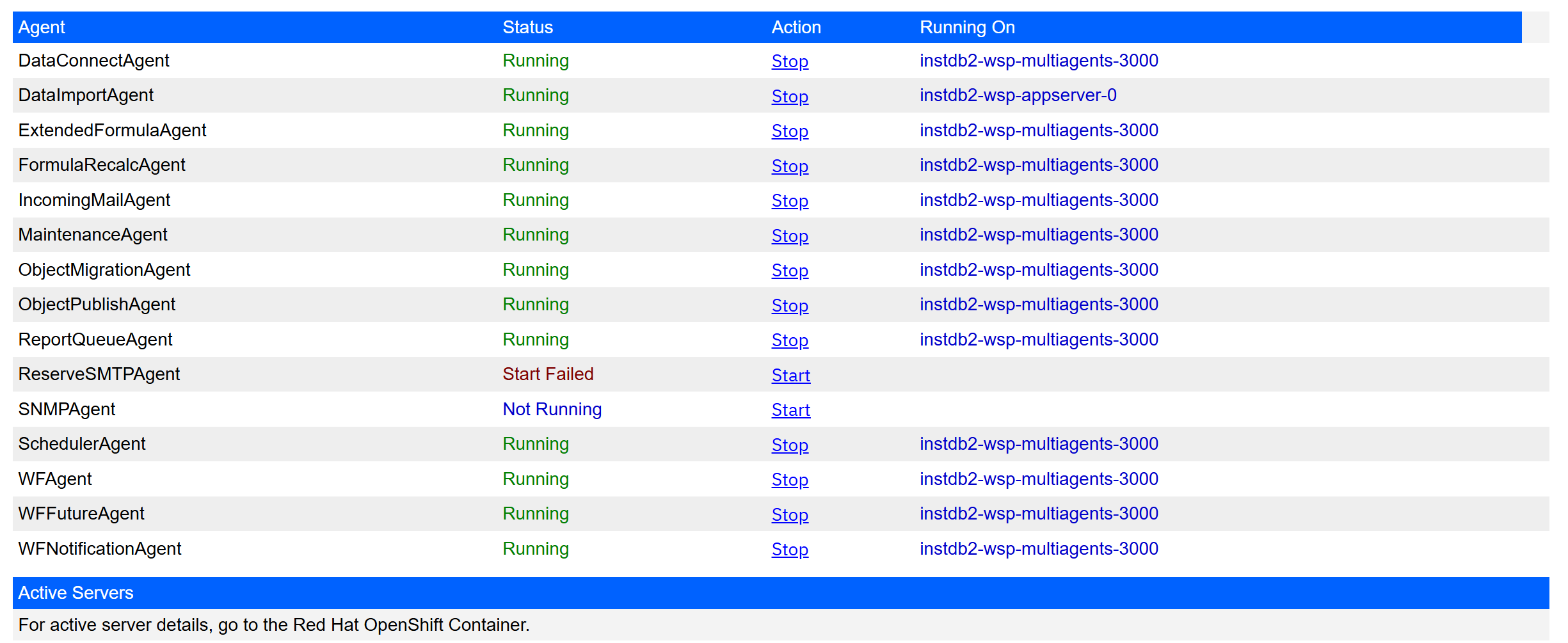Select the MaintenanceAgent name
1568x643 pixels.
(93, 235)
